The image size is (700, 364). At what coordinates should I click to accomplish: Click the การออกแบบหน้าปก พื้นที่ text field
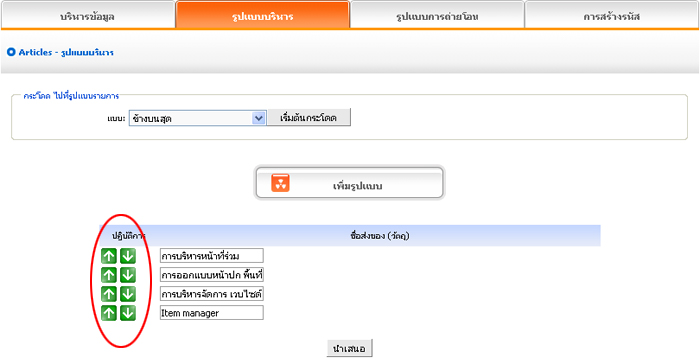[212, 275]
